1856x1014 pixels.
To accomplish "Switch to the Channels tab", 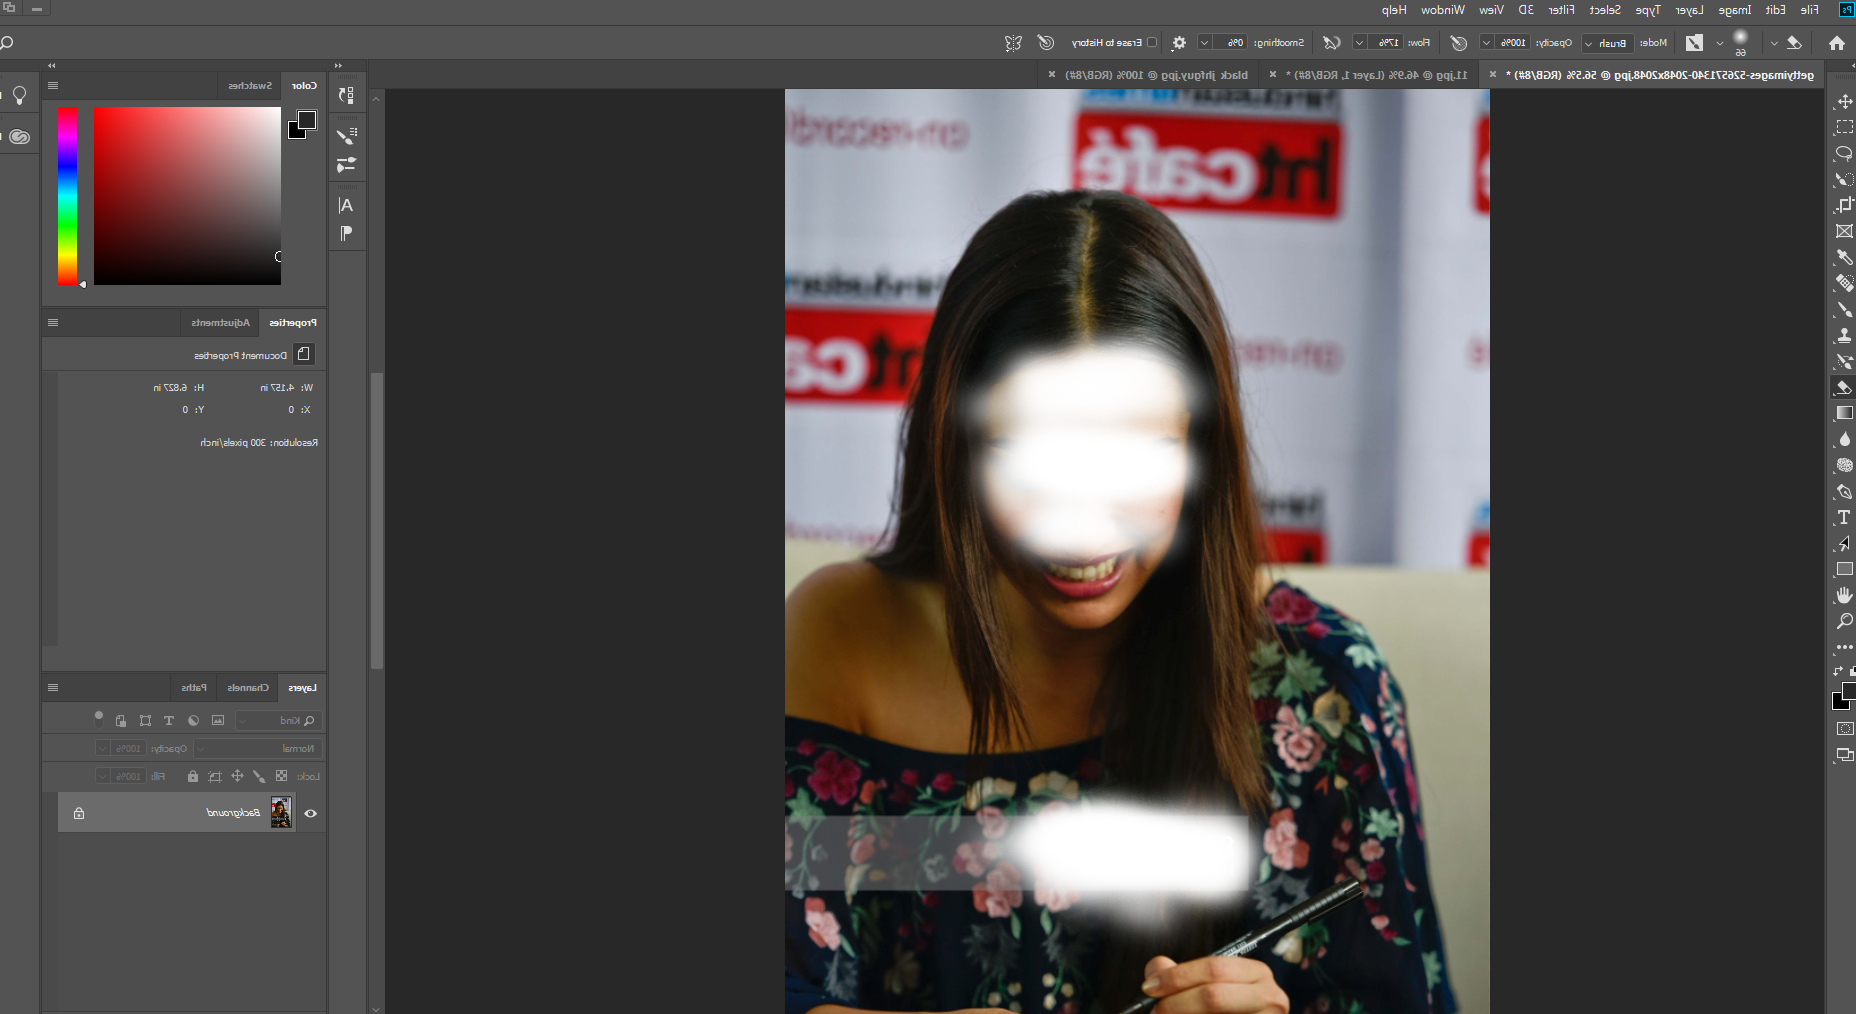I will pos(248,688).
